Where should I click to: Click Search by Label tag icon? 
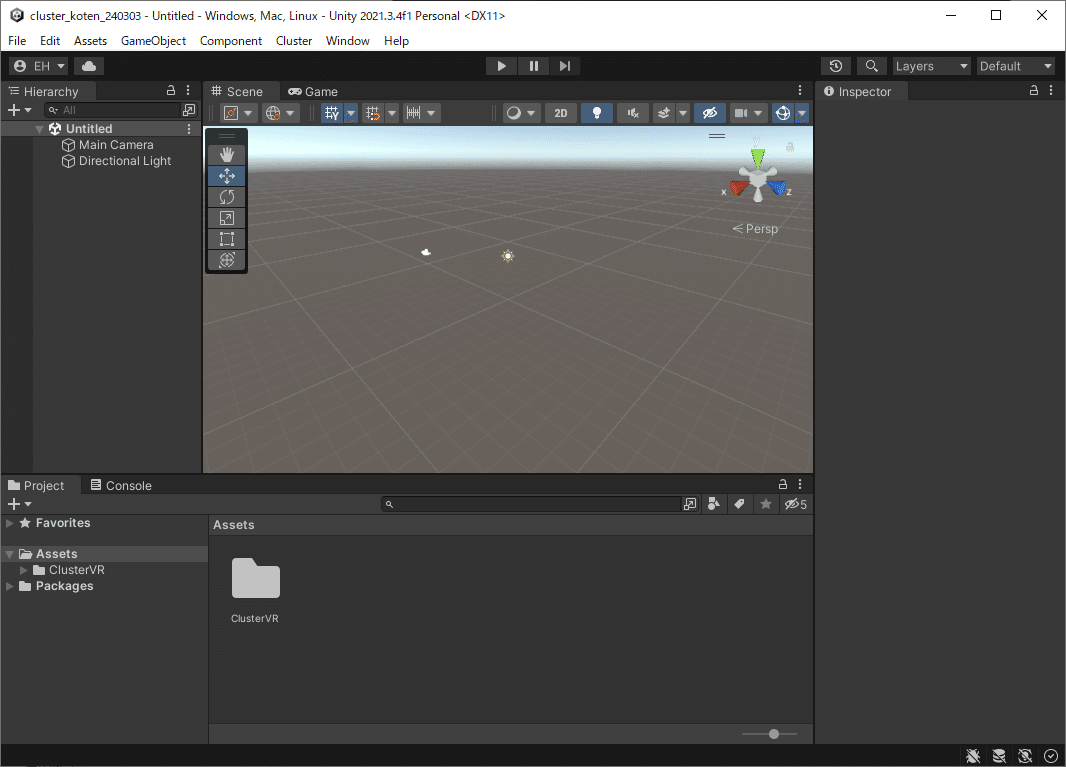(x=739, y=504)
